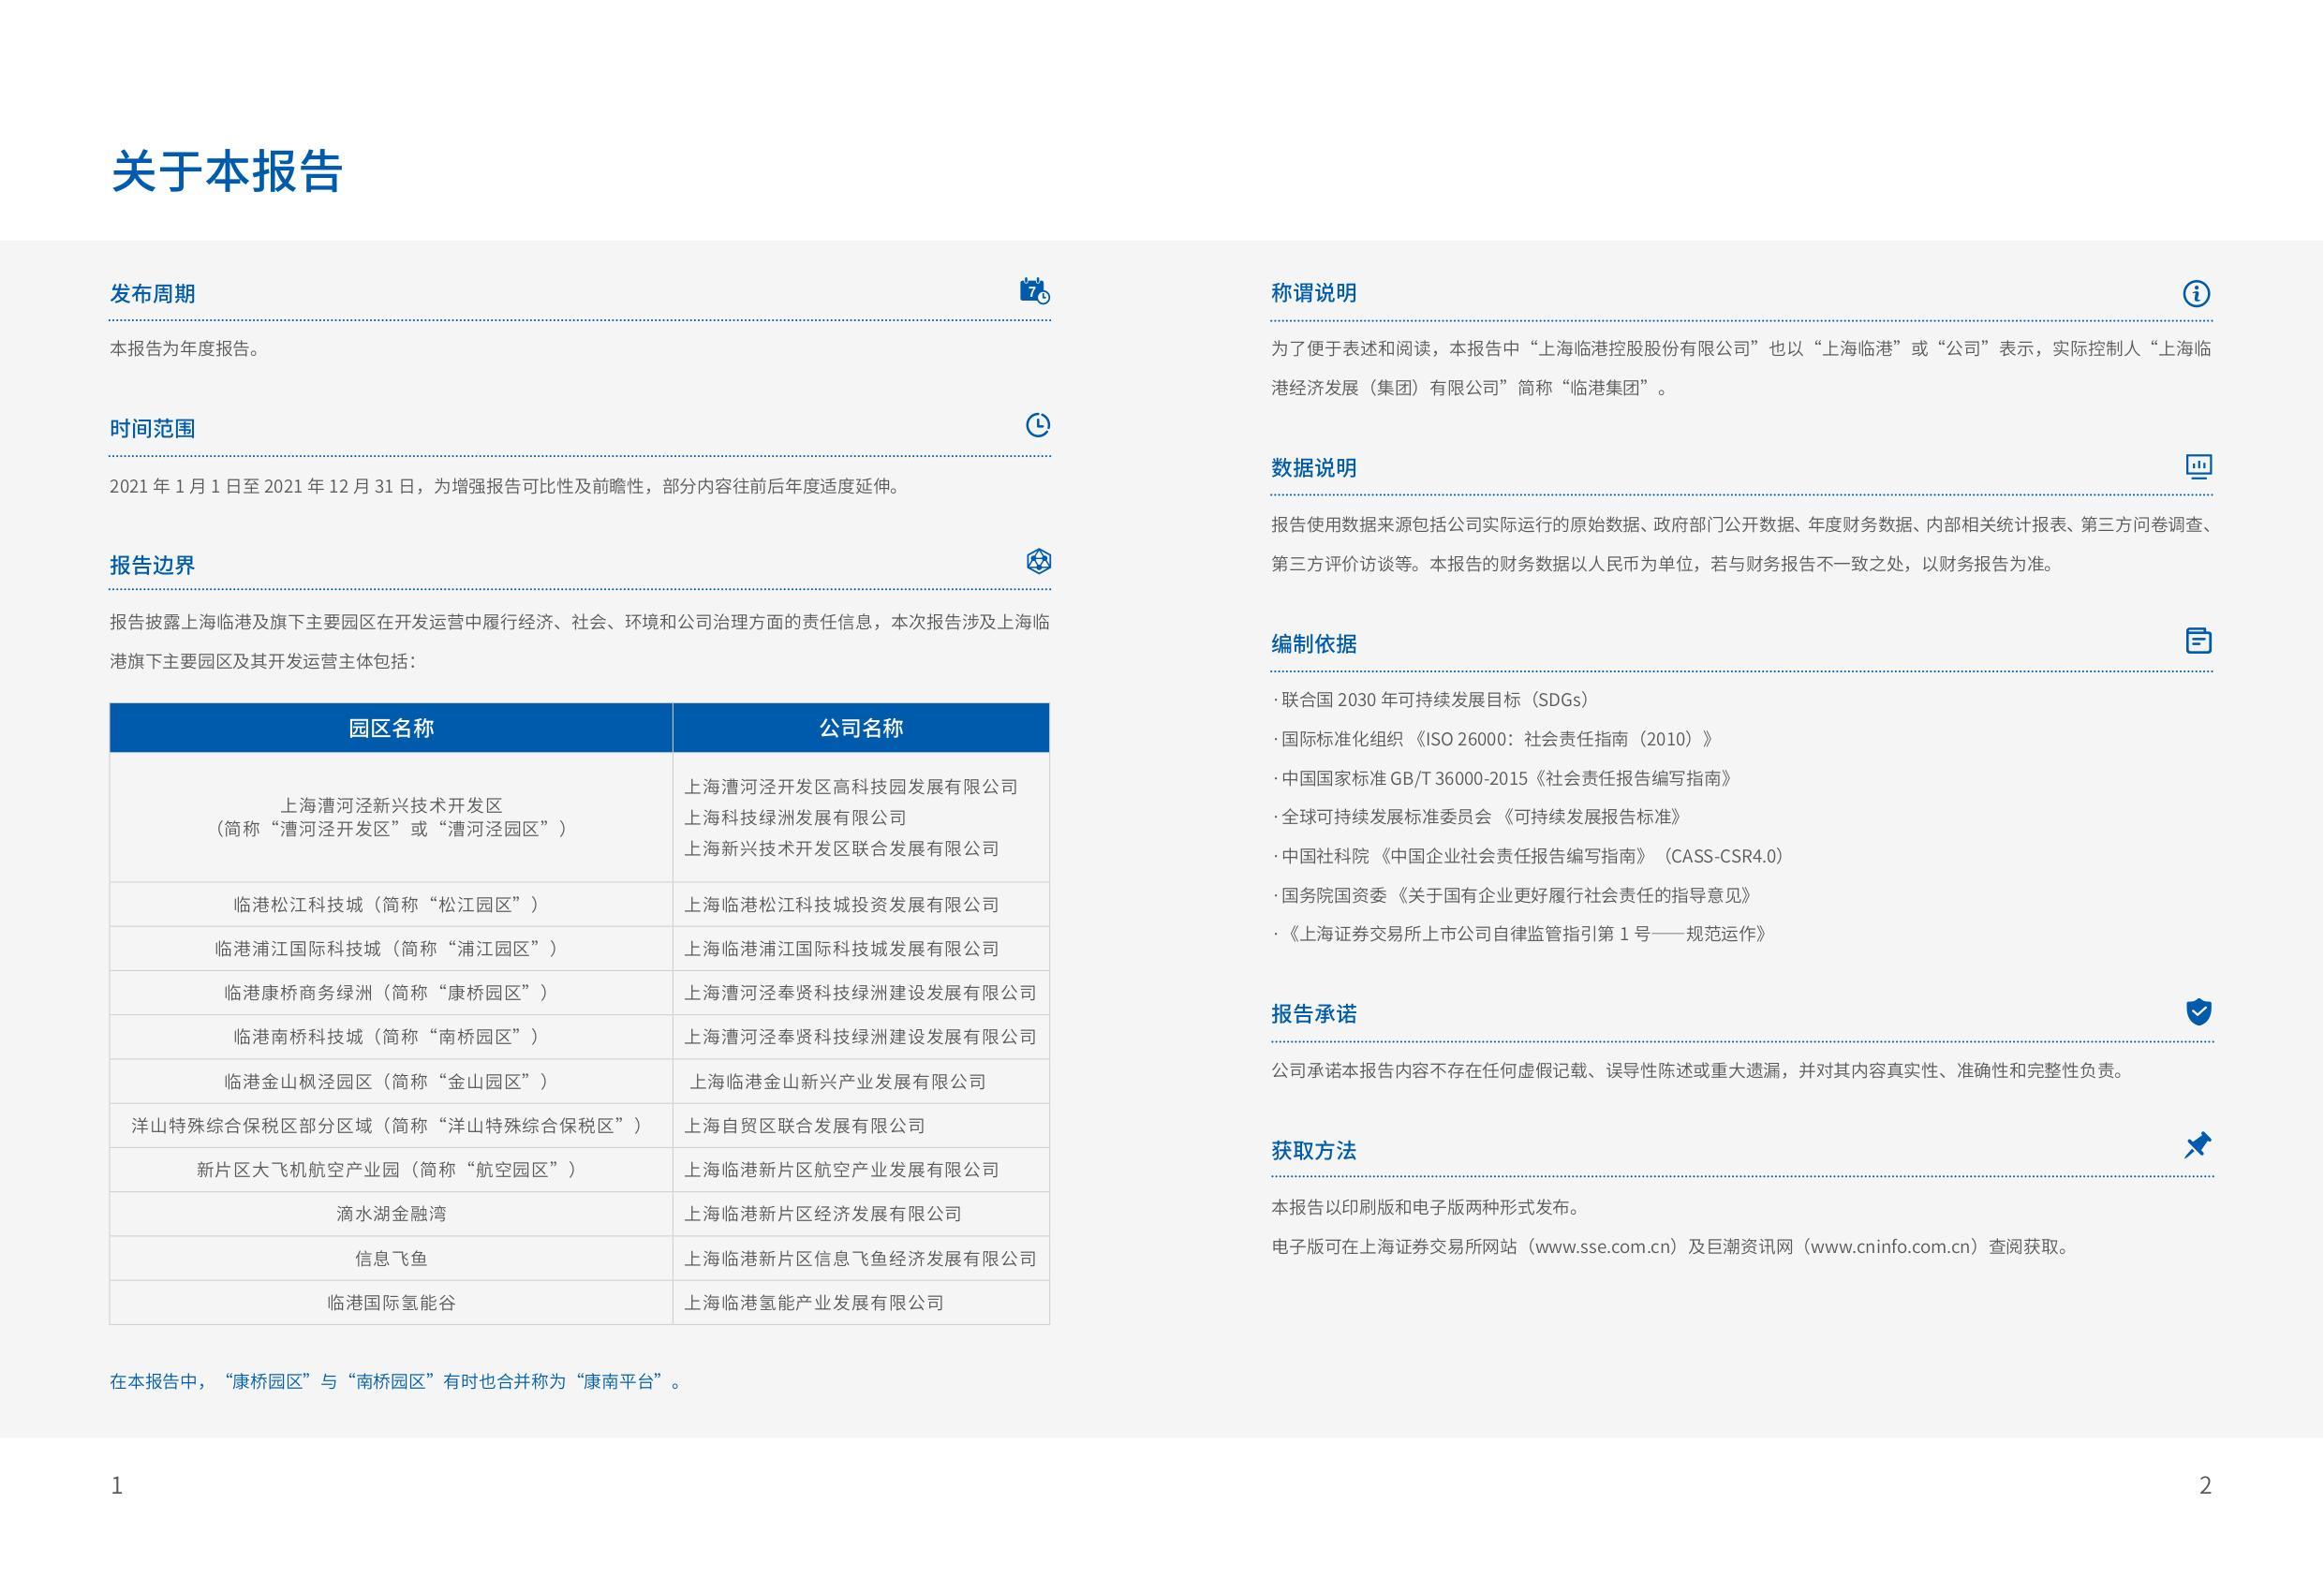Click the 2021 年 1 月 1 日 date range line
The width and height of the screenshot is (2324, 1577).
(506, 486)
